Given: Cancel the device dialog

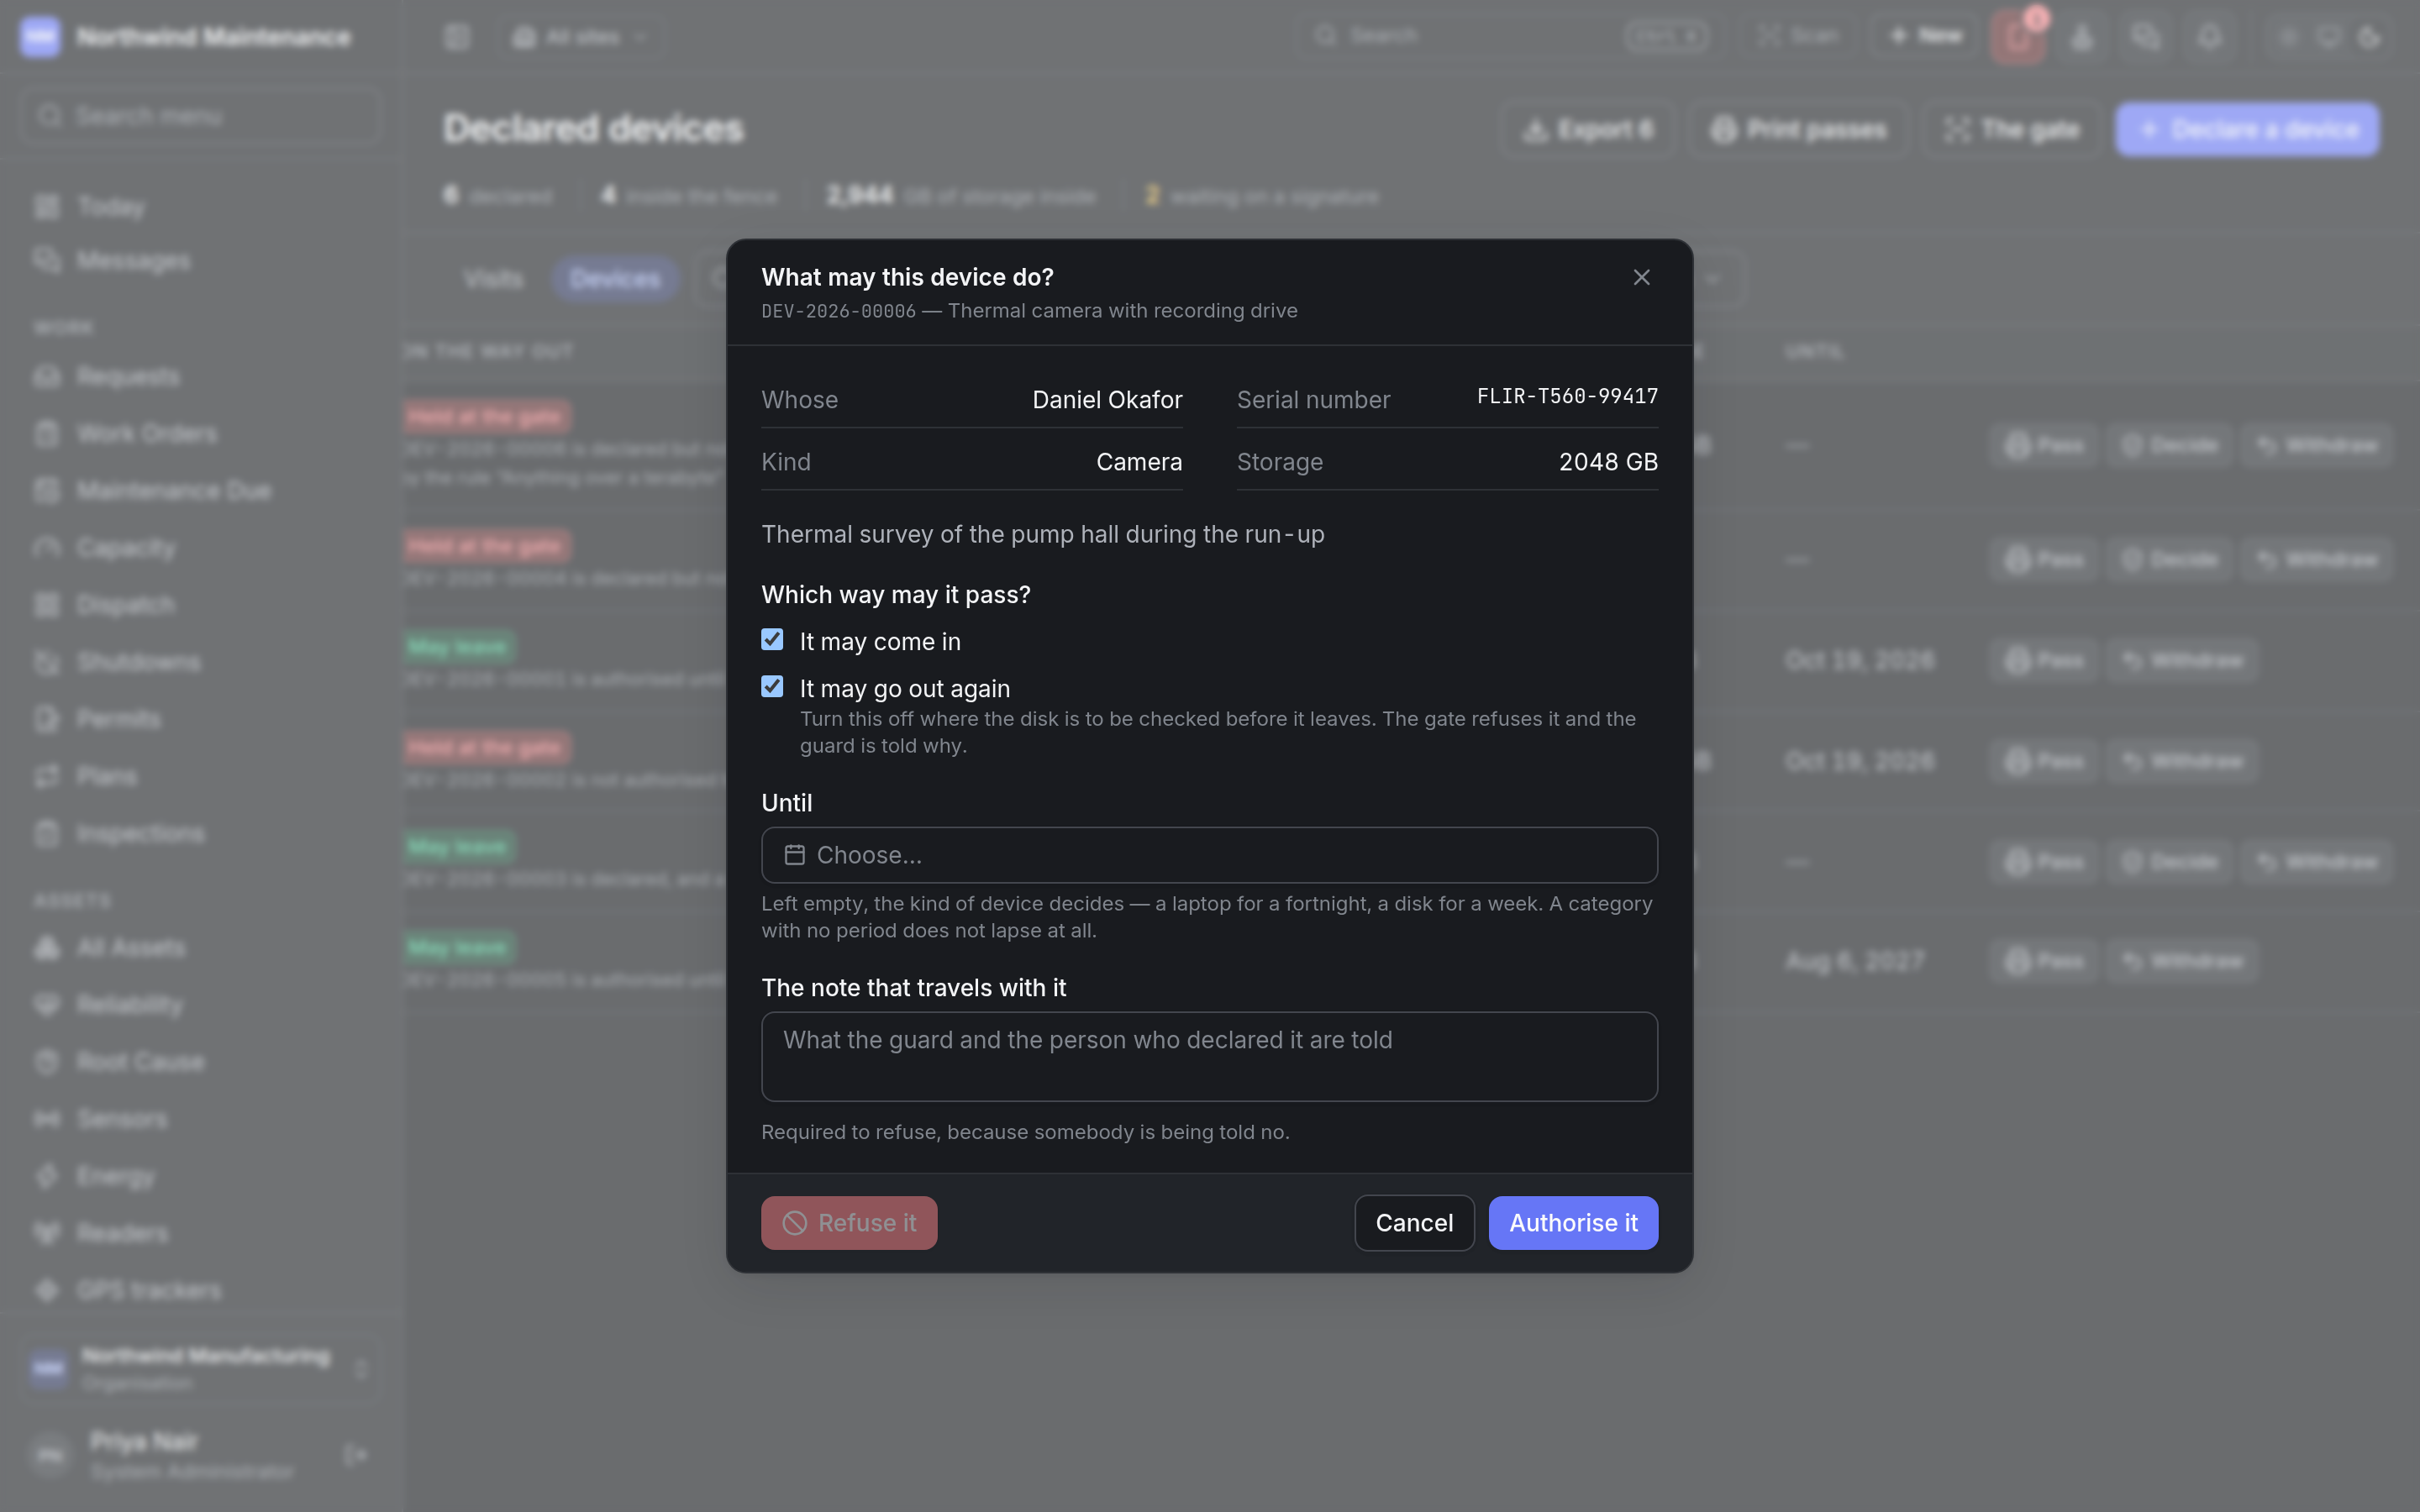Looking at the screenshot, I should [x=1414, y=1222].
